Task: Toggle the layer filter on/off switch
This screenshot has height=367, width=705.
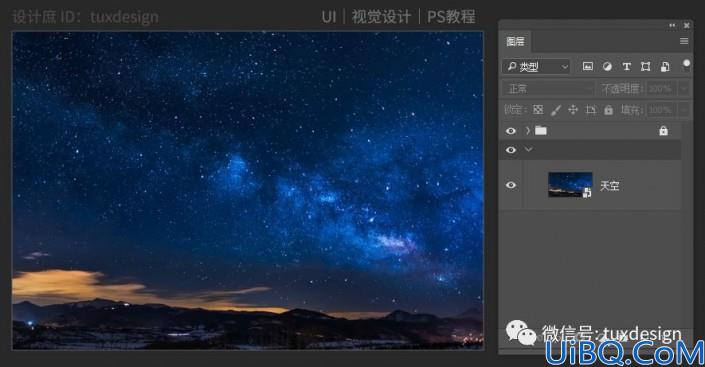Action: (686, 65)
